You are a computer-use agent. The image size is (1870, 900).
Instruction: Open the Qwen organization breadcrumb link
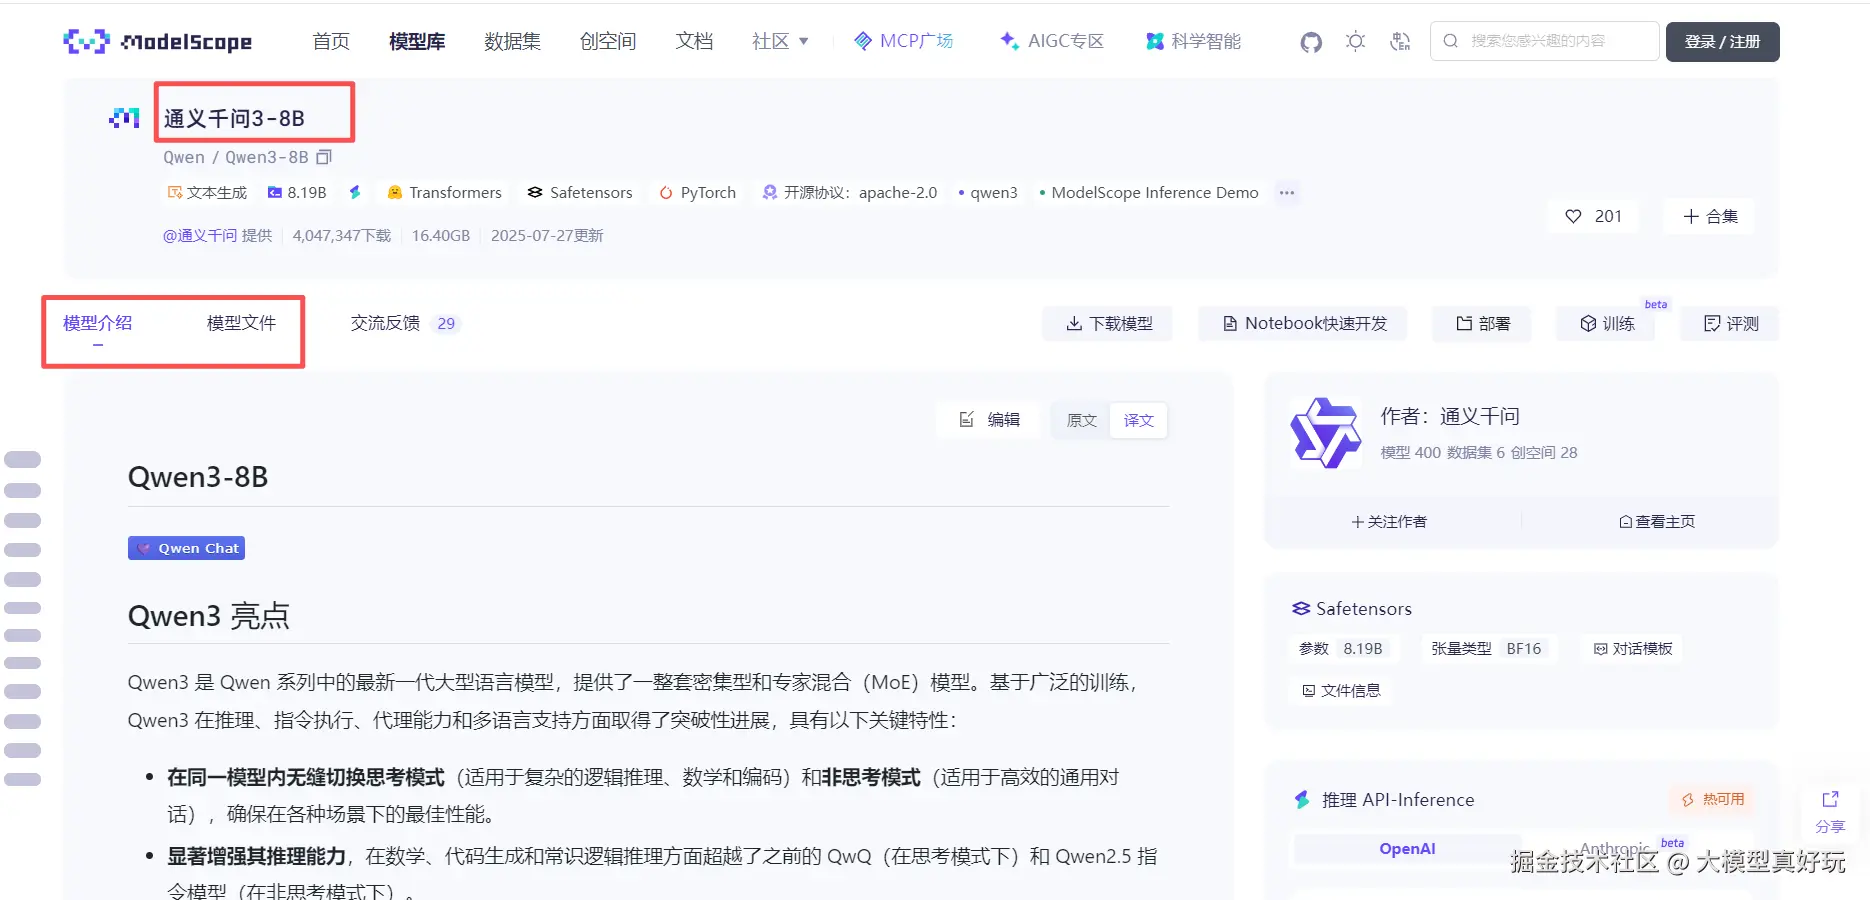pyautogui.click(x=184, y=157)
